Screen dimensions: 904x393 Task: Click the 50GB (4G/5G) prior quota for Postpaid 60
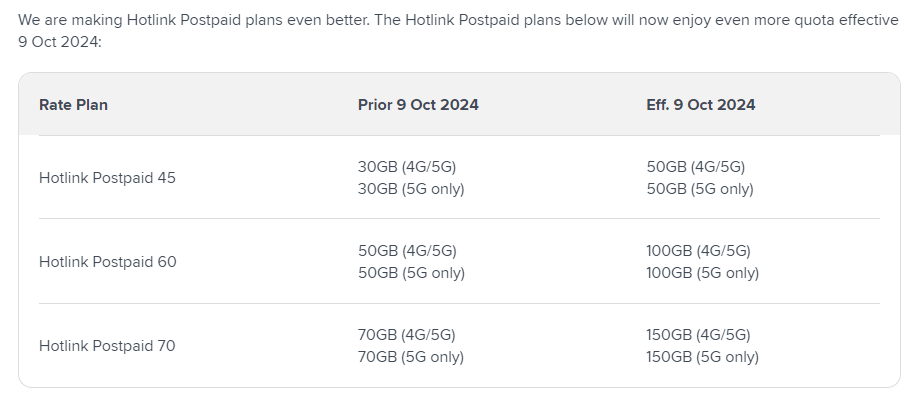click(x=407, y=251)
